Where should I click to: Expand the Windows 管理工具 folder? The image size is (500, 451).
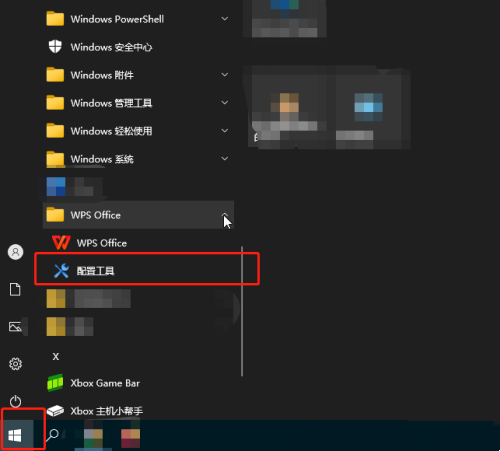coord(138,103)
